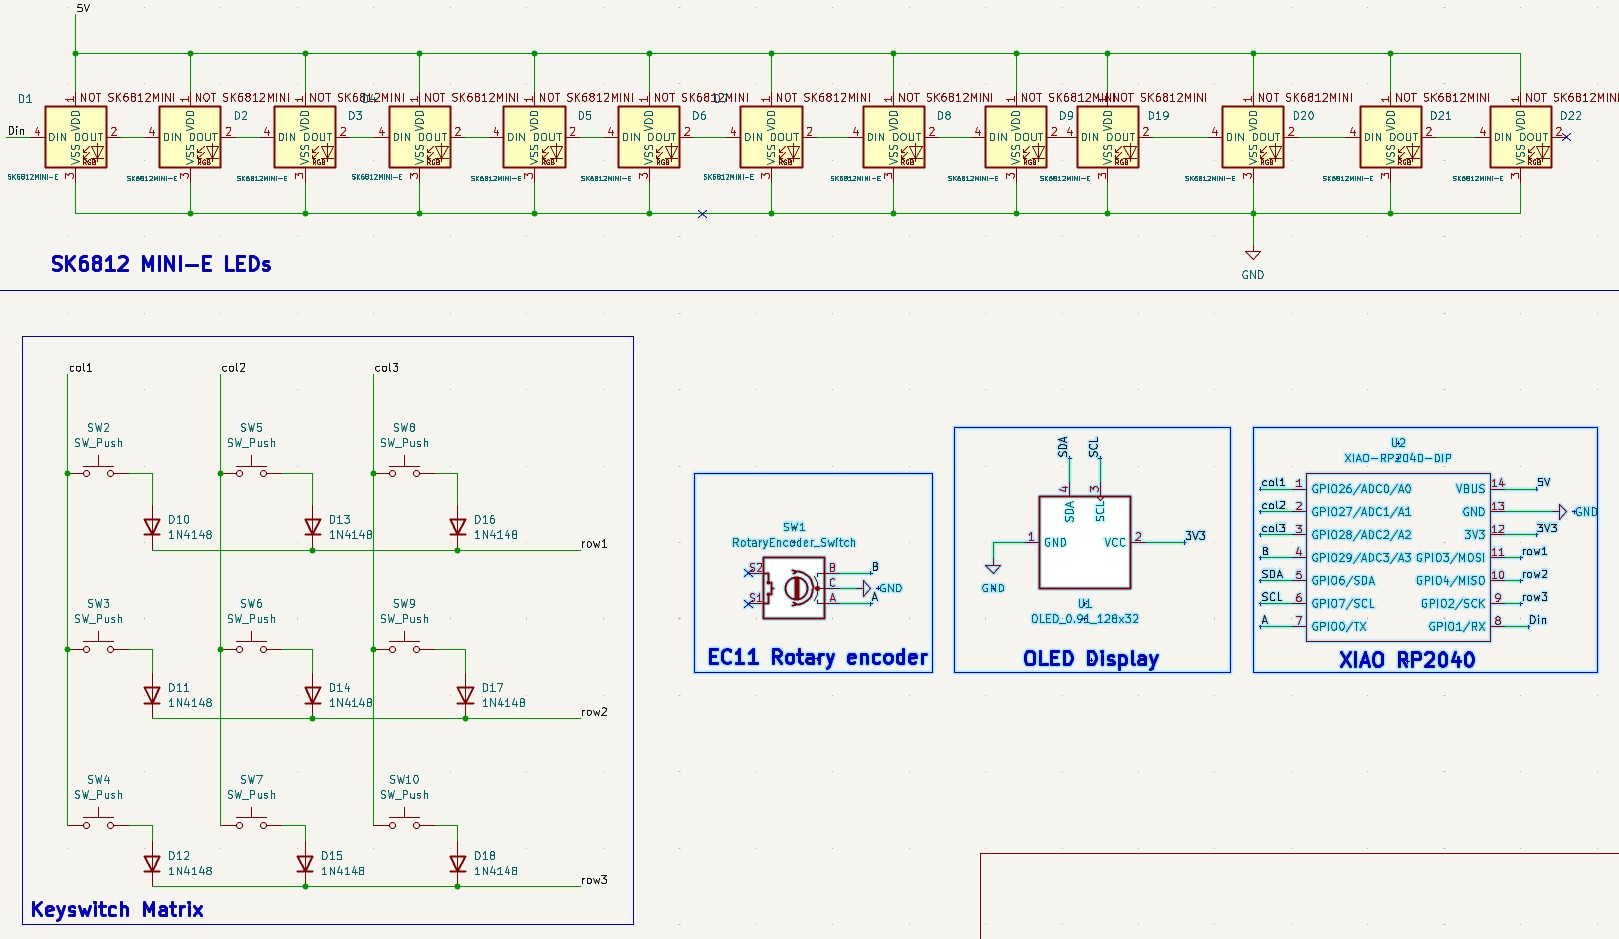Select the SW1 rotary encoder symbol
Screen dimensions: 1619x939
pos(794,588)
